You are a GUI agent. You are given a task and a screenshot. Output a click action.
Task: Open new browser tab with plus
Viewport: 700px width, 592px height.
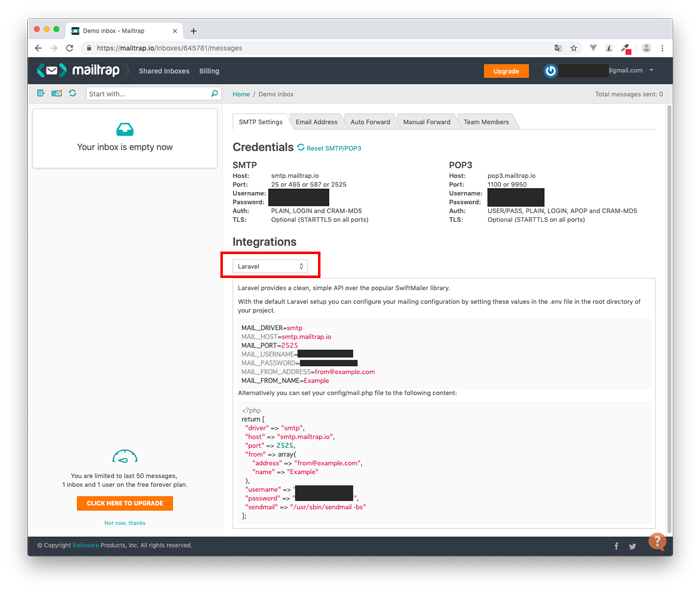click(193, 31)
